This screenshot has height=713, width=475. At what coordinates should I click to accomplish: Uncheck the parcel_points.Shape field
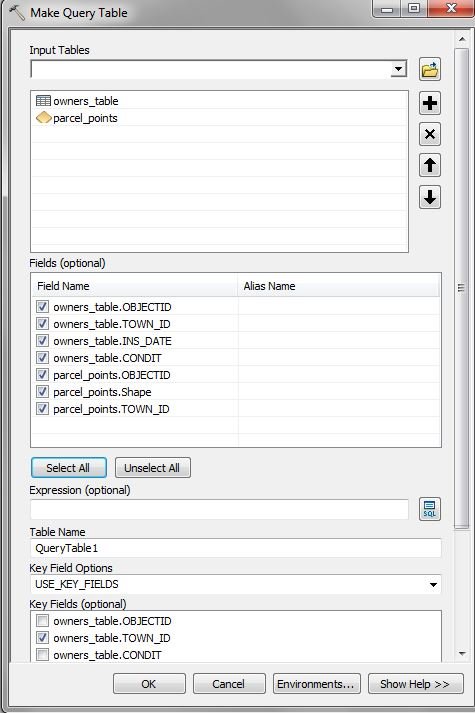[42, 392]
